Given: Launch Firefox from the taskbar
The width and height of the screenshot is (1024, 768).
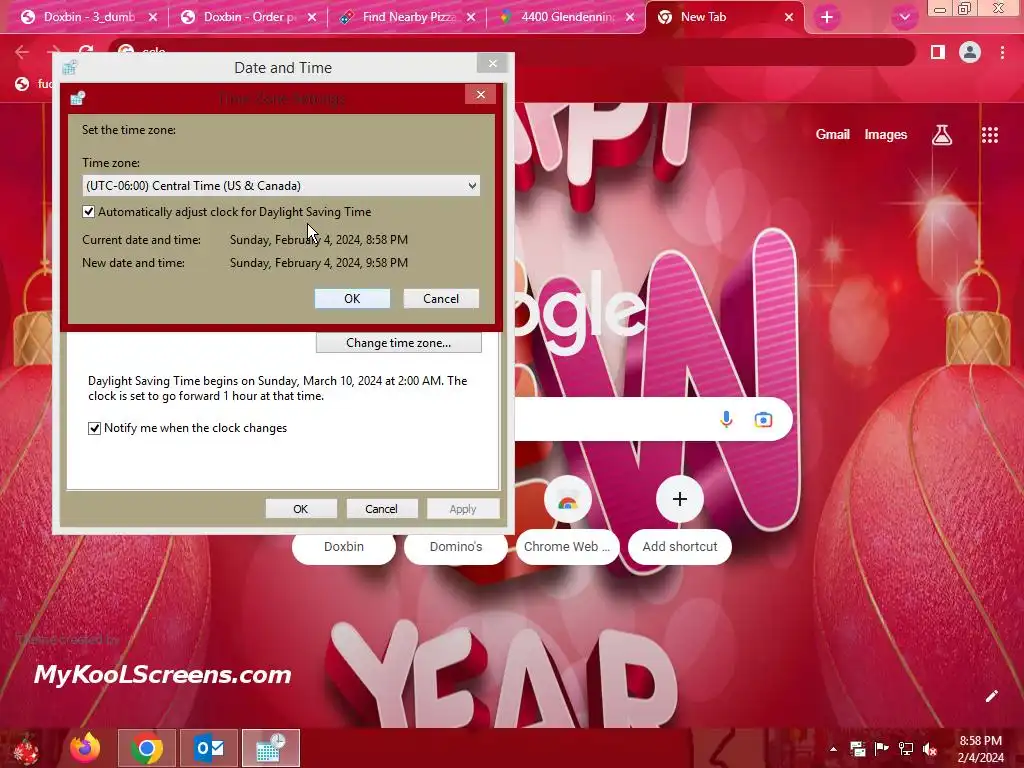Looking at the screenshot, I should pos(86,748).
